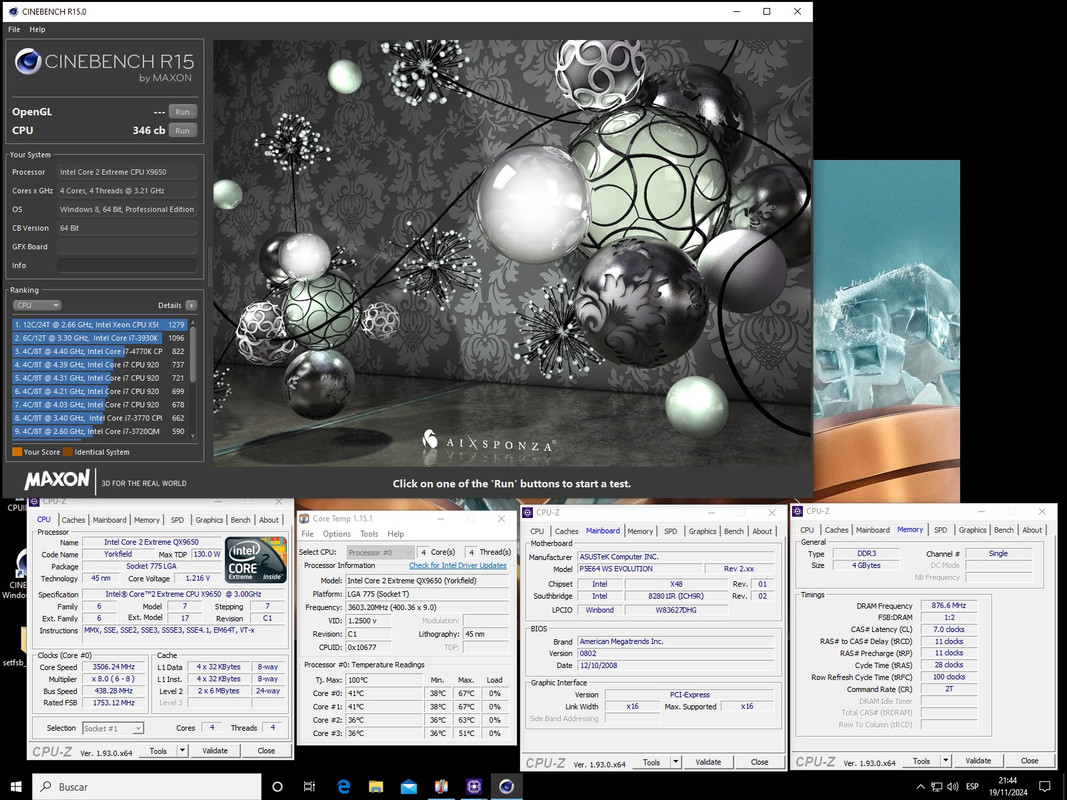Switch to CPU-Z purple taskbar icon
The image size is (1067, 800).
[474, 786]
